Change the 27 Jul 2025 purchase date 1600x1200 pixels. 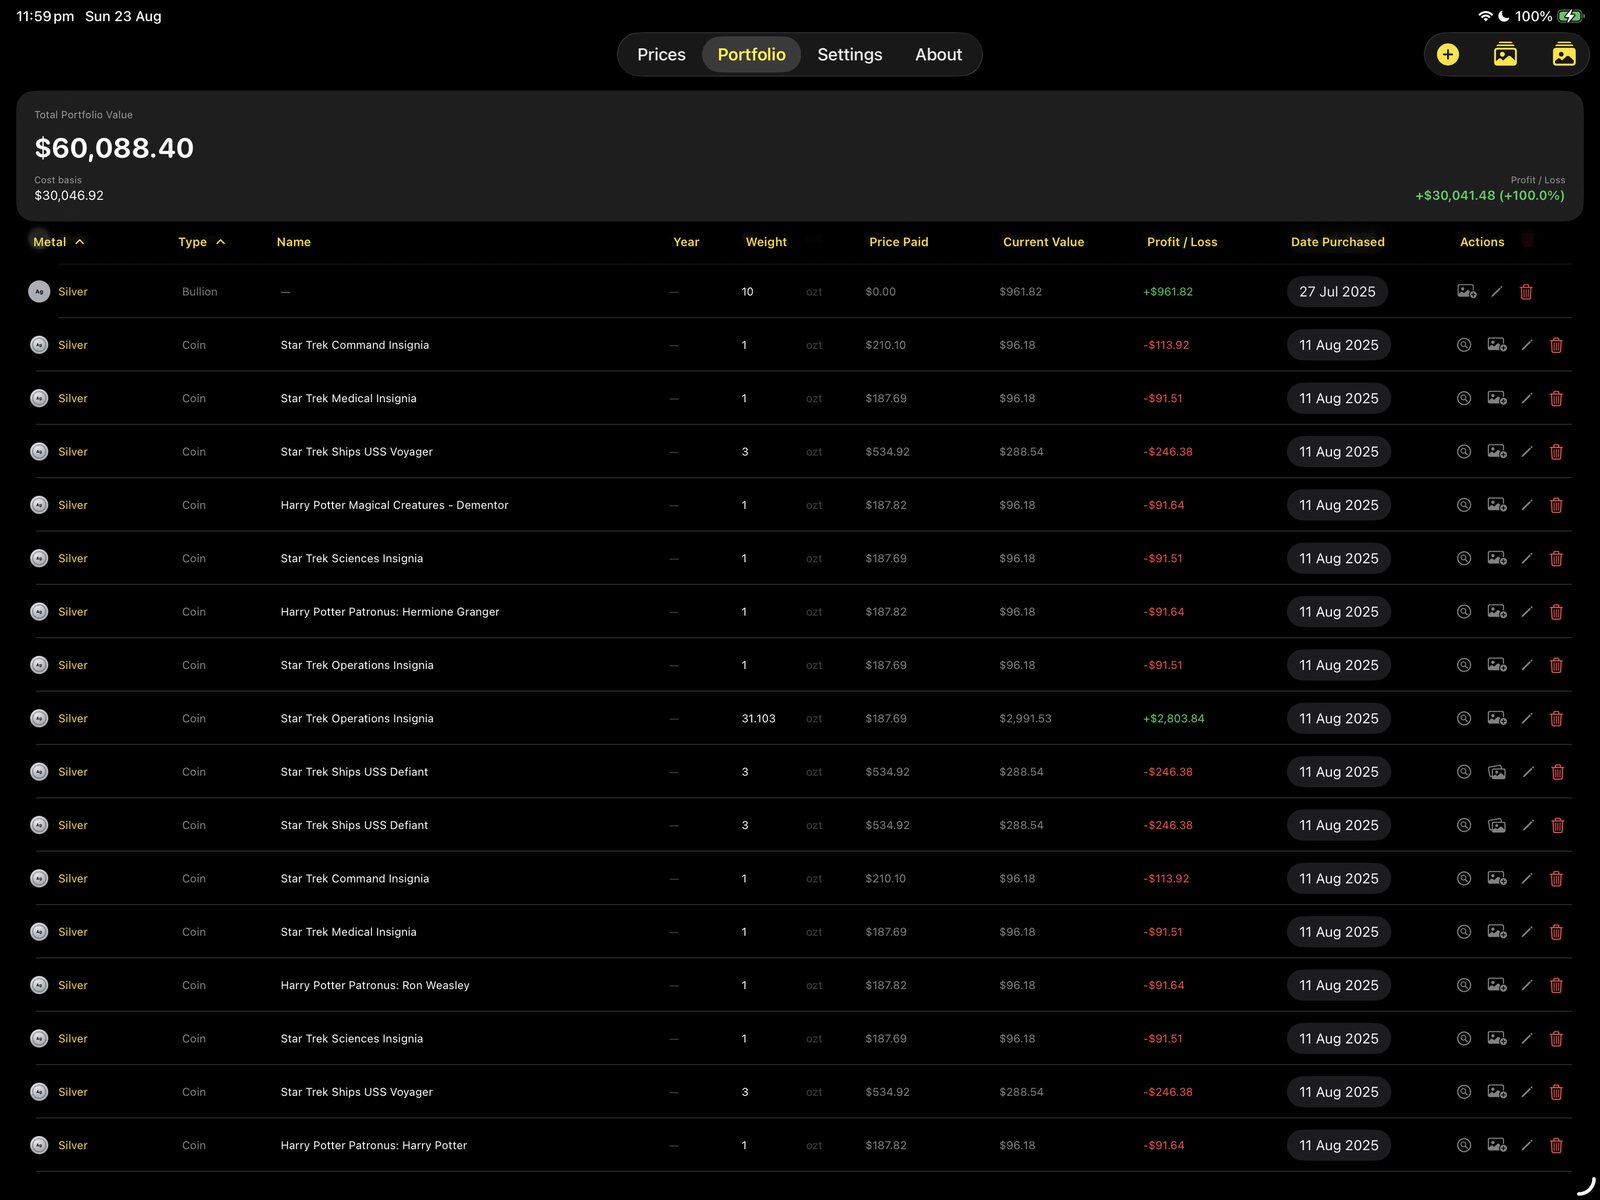(1337, 292)
